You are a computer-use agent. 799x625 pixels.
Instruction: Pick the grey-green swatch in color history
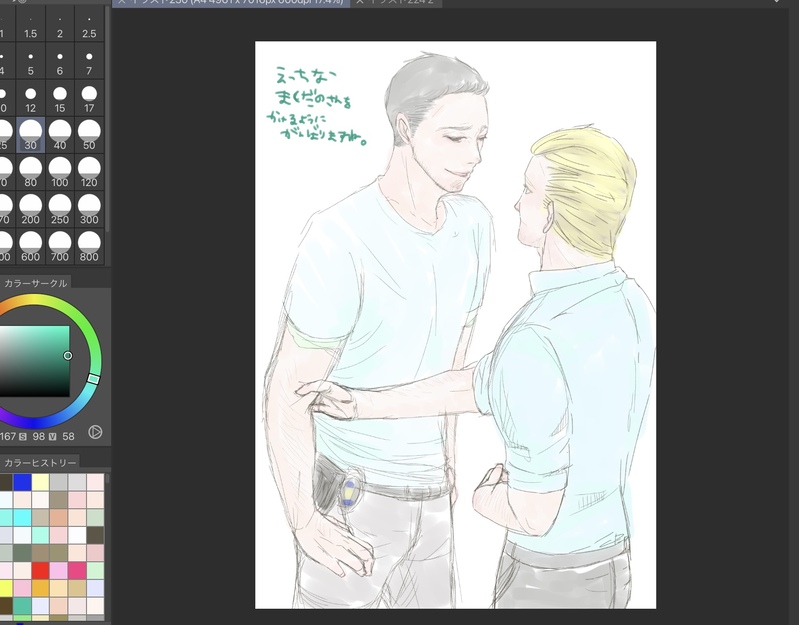pyautogui.click(x=22, y=553)
